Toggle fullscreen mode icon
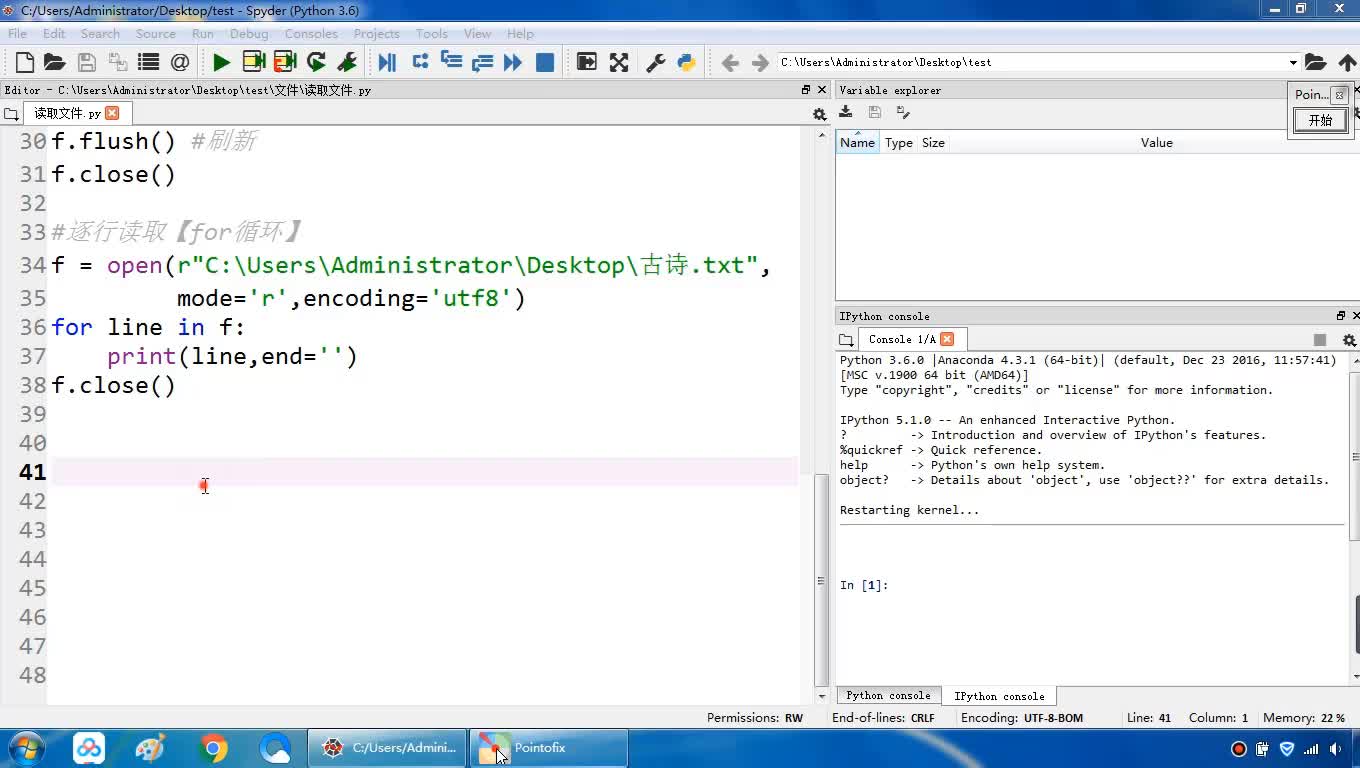The height and width of the screenshot is (768, 1360). [619, 62]
